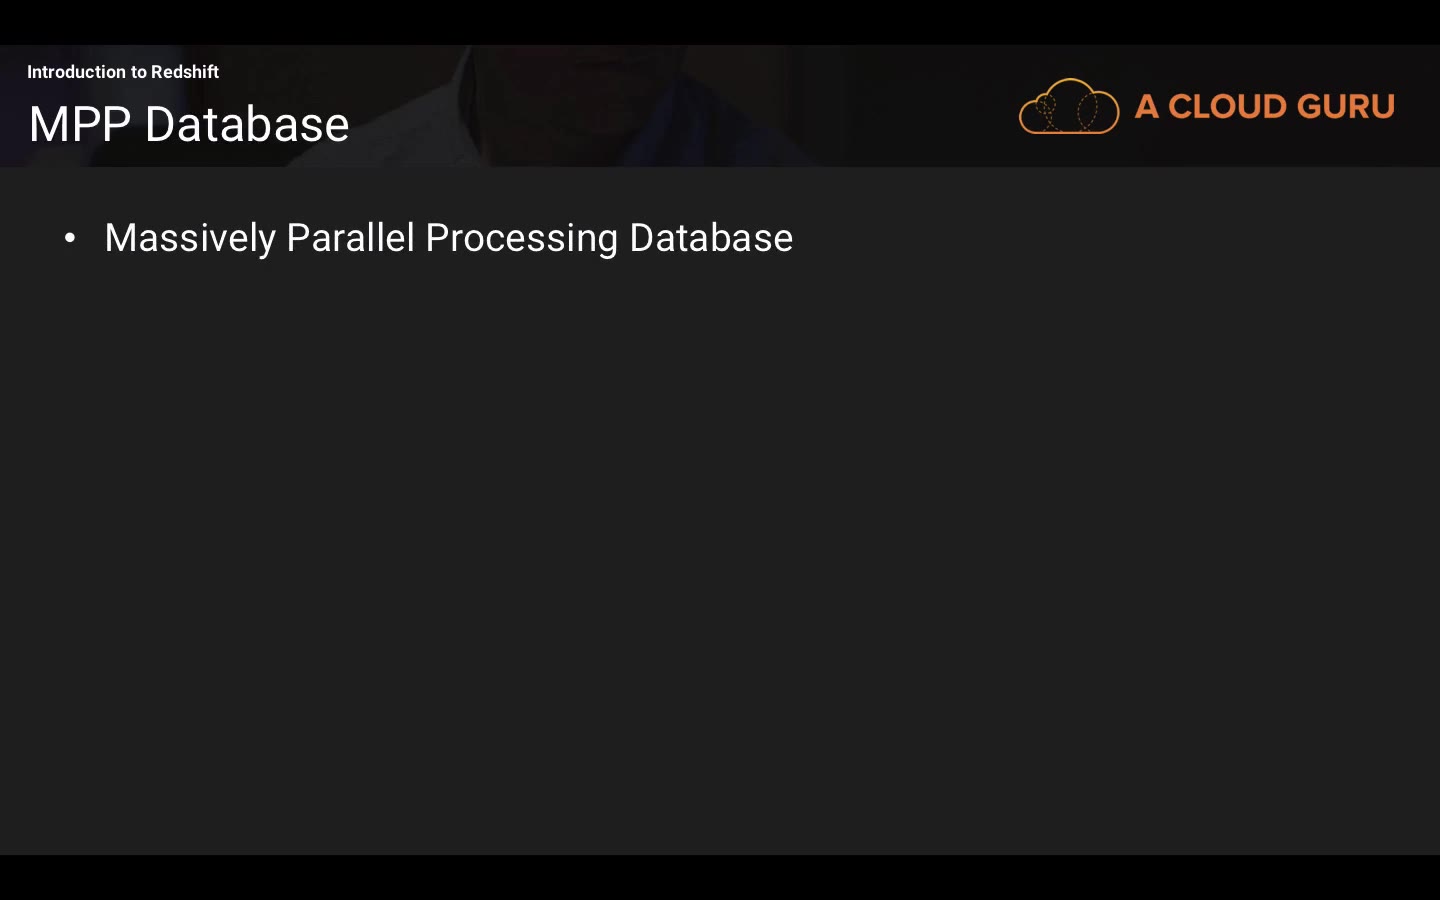Click the A Cloud Guru cloud logo icon
Image resolution: width=1440 pixels, height=900 pixels.
tap(1068, 106)
